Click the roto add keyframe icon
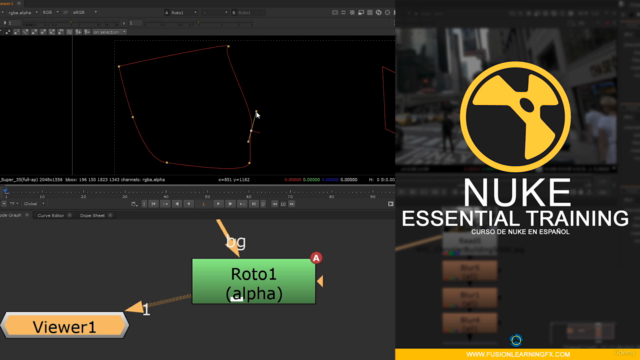Screen dimensions: 640x360 (78, 32)
